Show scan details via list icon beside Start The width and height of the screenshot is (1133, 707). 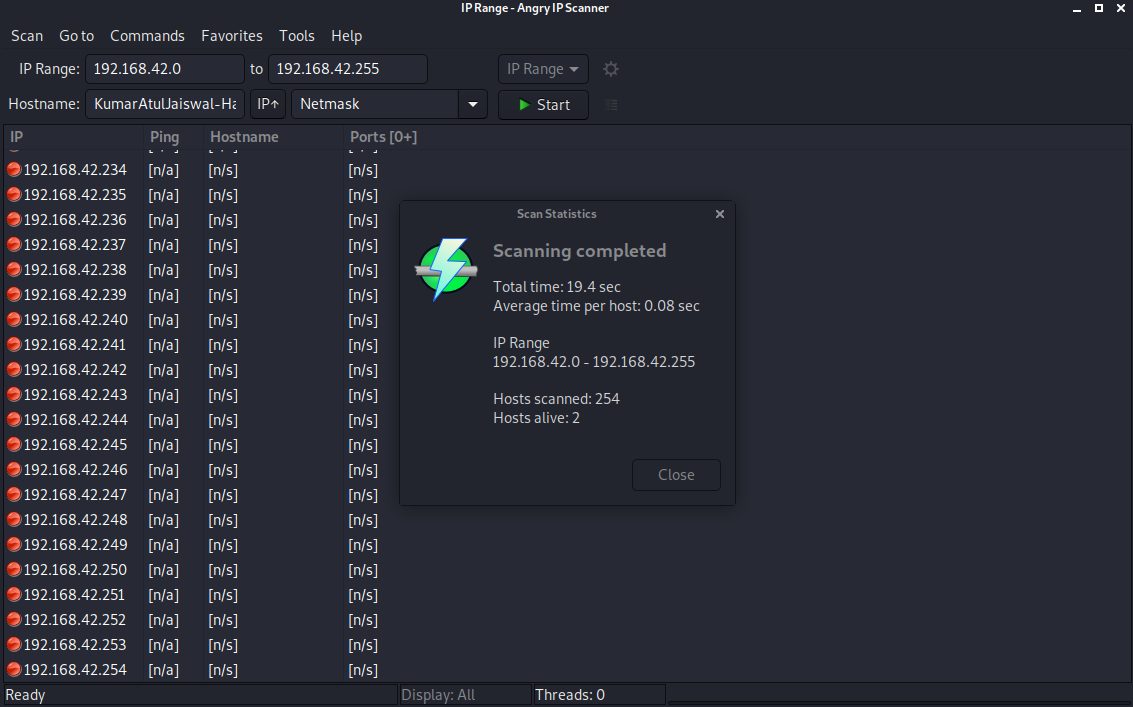tap(611, 104)
